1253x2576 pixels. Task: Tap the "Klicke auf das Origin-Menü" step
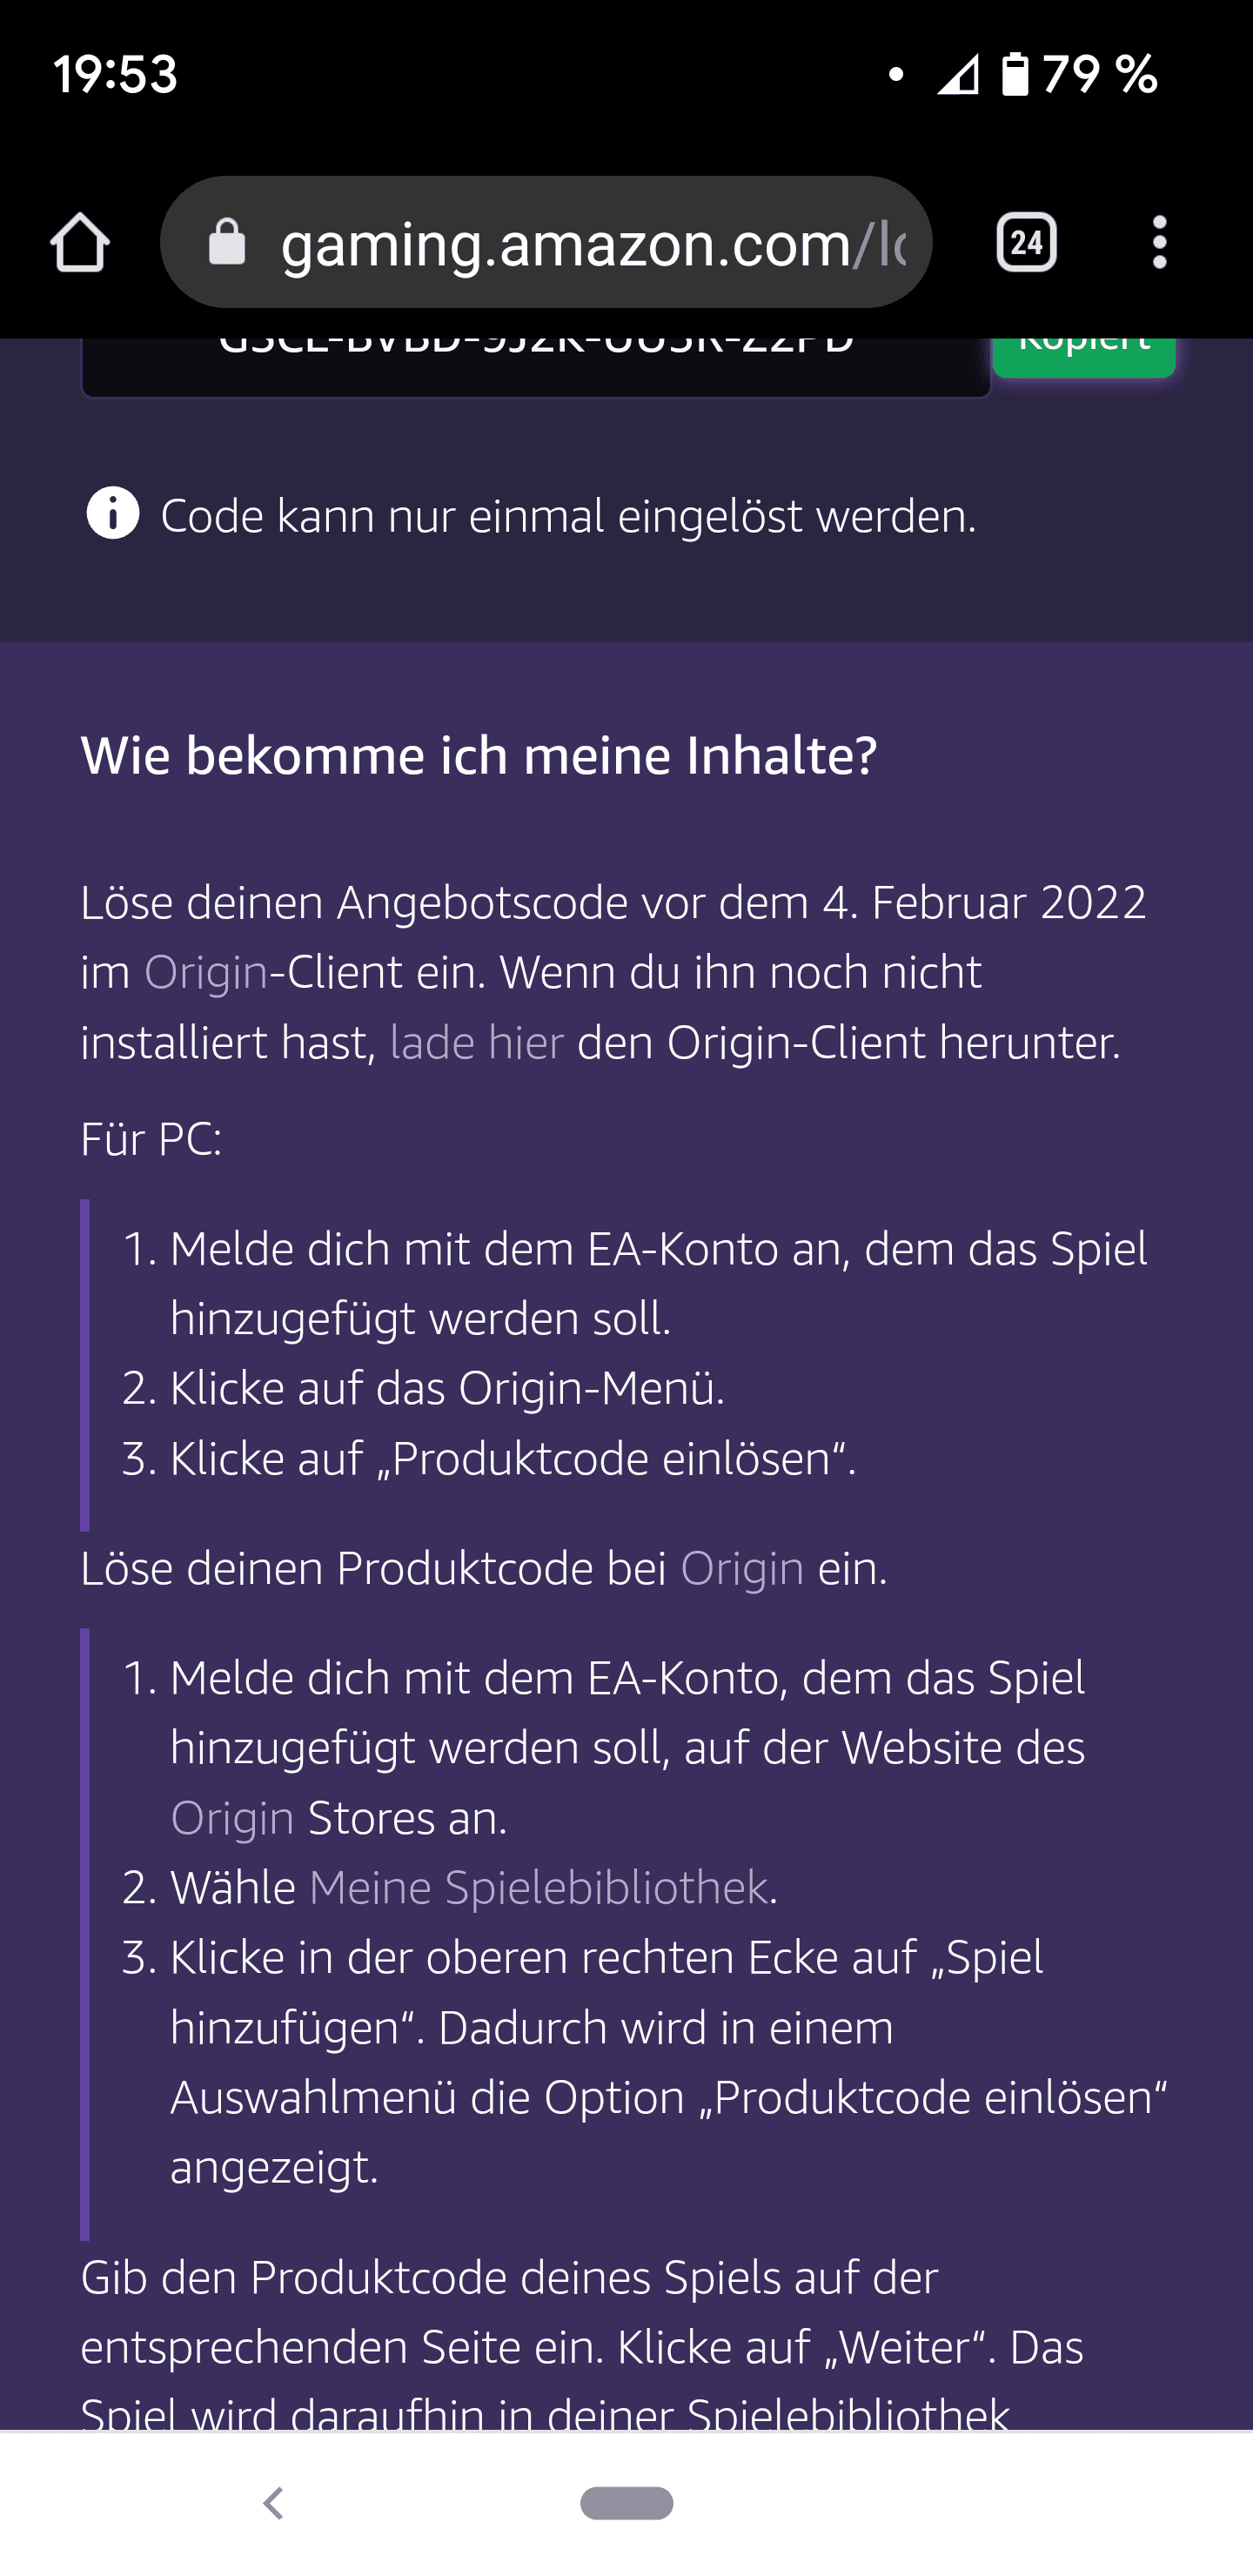446,1388
